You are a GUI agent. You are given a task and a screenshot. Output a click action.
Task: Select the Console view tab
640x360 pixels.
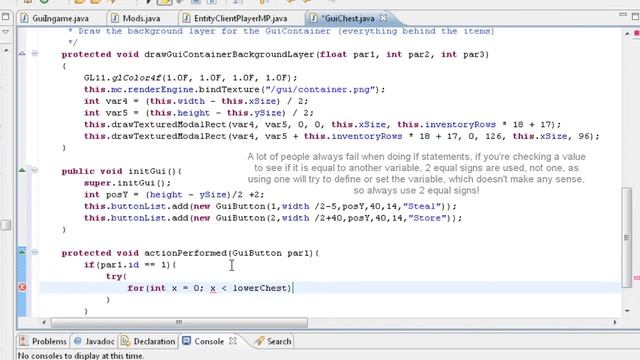203,341
